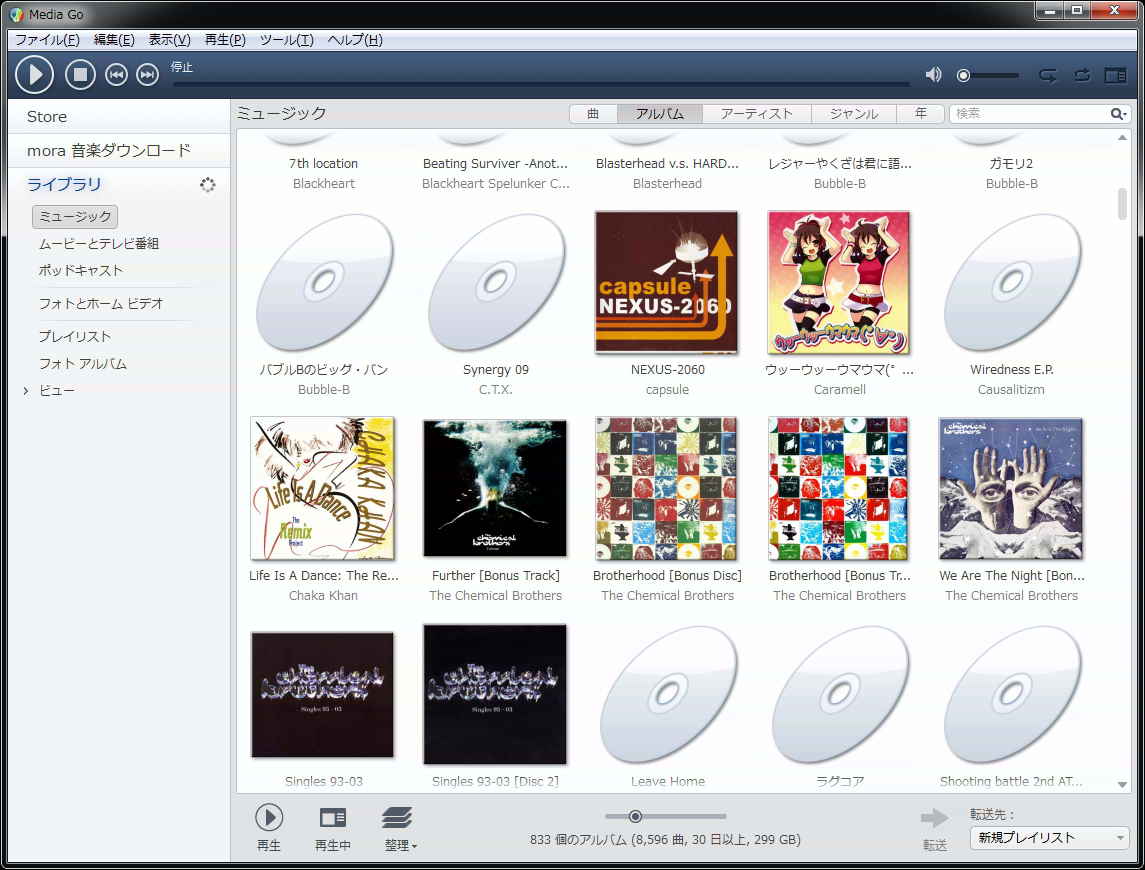Adjust the volume slider handle

(x=964, y=75)
